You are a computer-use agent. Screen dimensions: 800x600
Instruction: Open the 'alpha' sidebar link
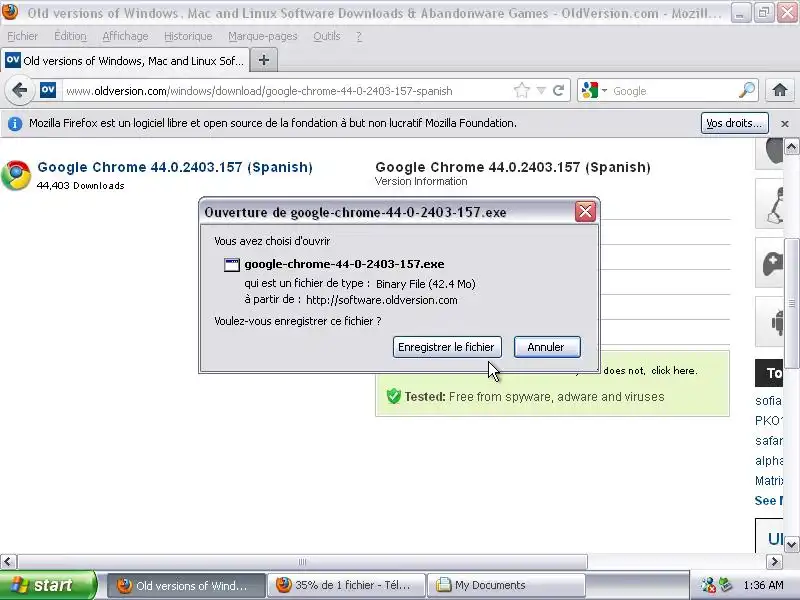pyautogui.click(x=768, y=460)
